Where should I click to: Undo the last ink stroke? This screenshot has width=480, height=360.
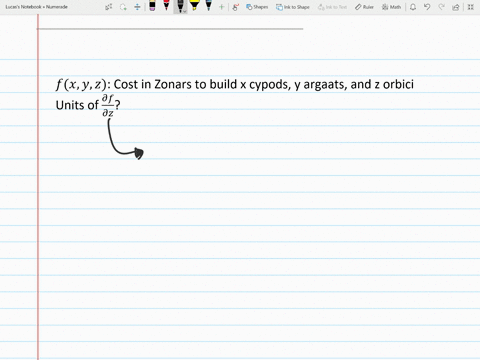tap(427, 7)
